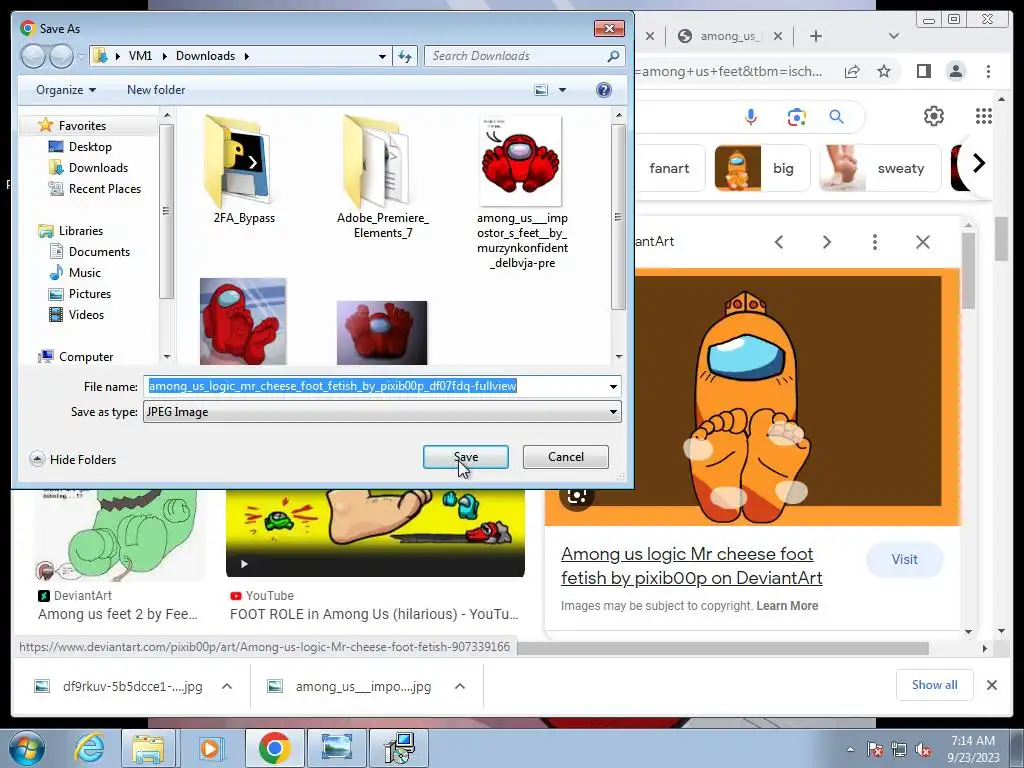Select the Adobe_Premiere_Elements_7 folder
Image resolution: width=1024 pixels, height=768 pixels.
pos(383,176)
